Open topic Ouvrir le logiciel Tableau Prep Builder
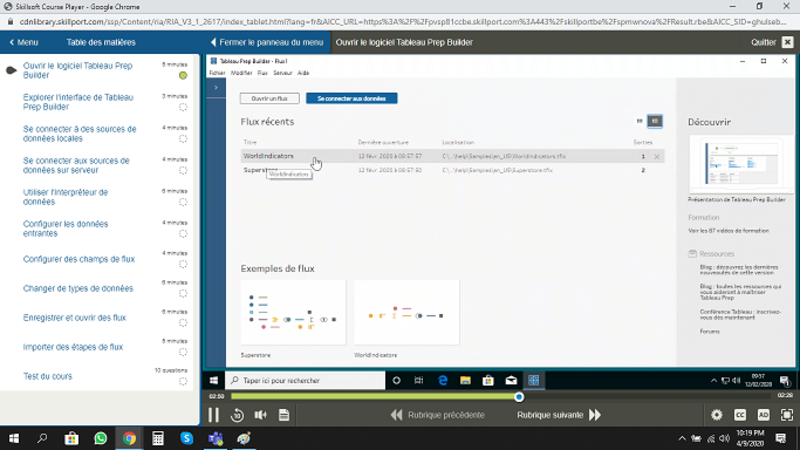 tap(78, 70)
